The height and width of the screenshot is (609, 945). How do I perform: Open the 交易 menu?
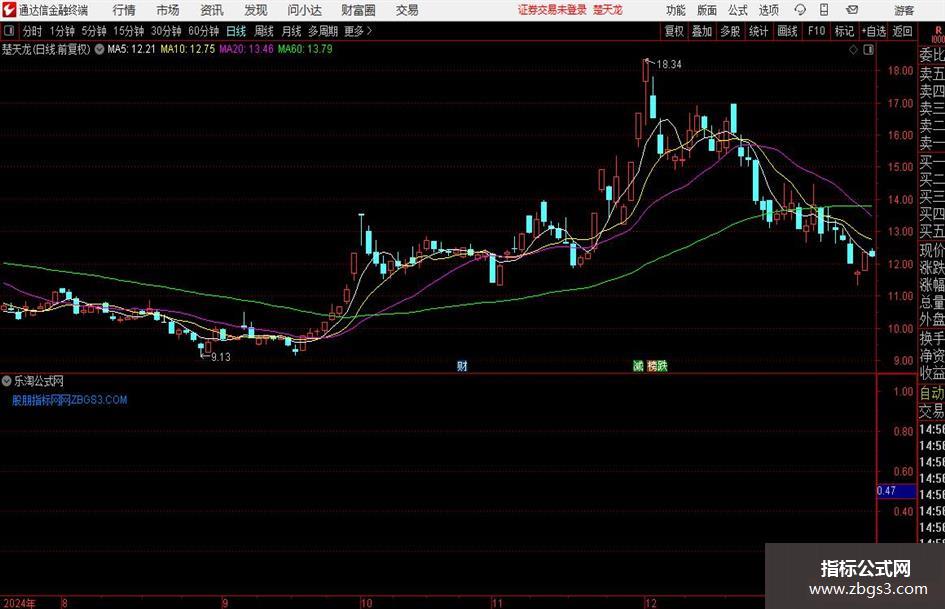click(407, 10)
